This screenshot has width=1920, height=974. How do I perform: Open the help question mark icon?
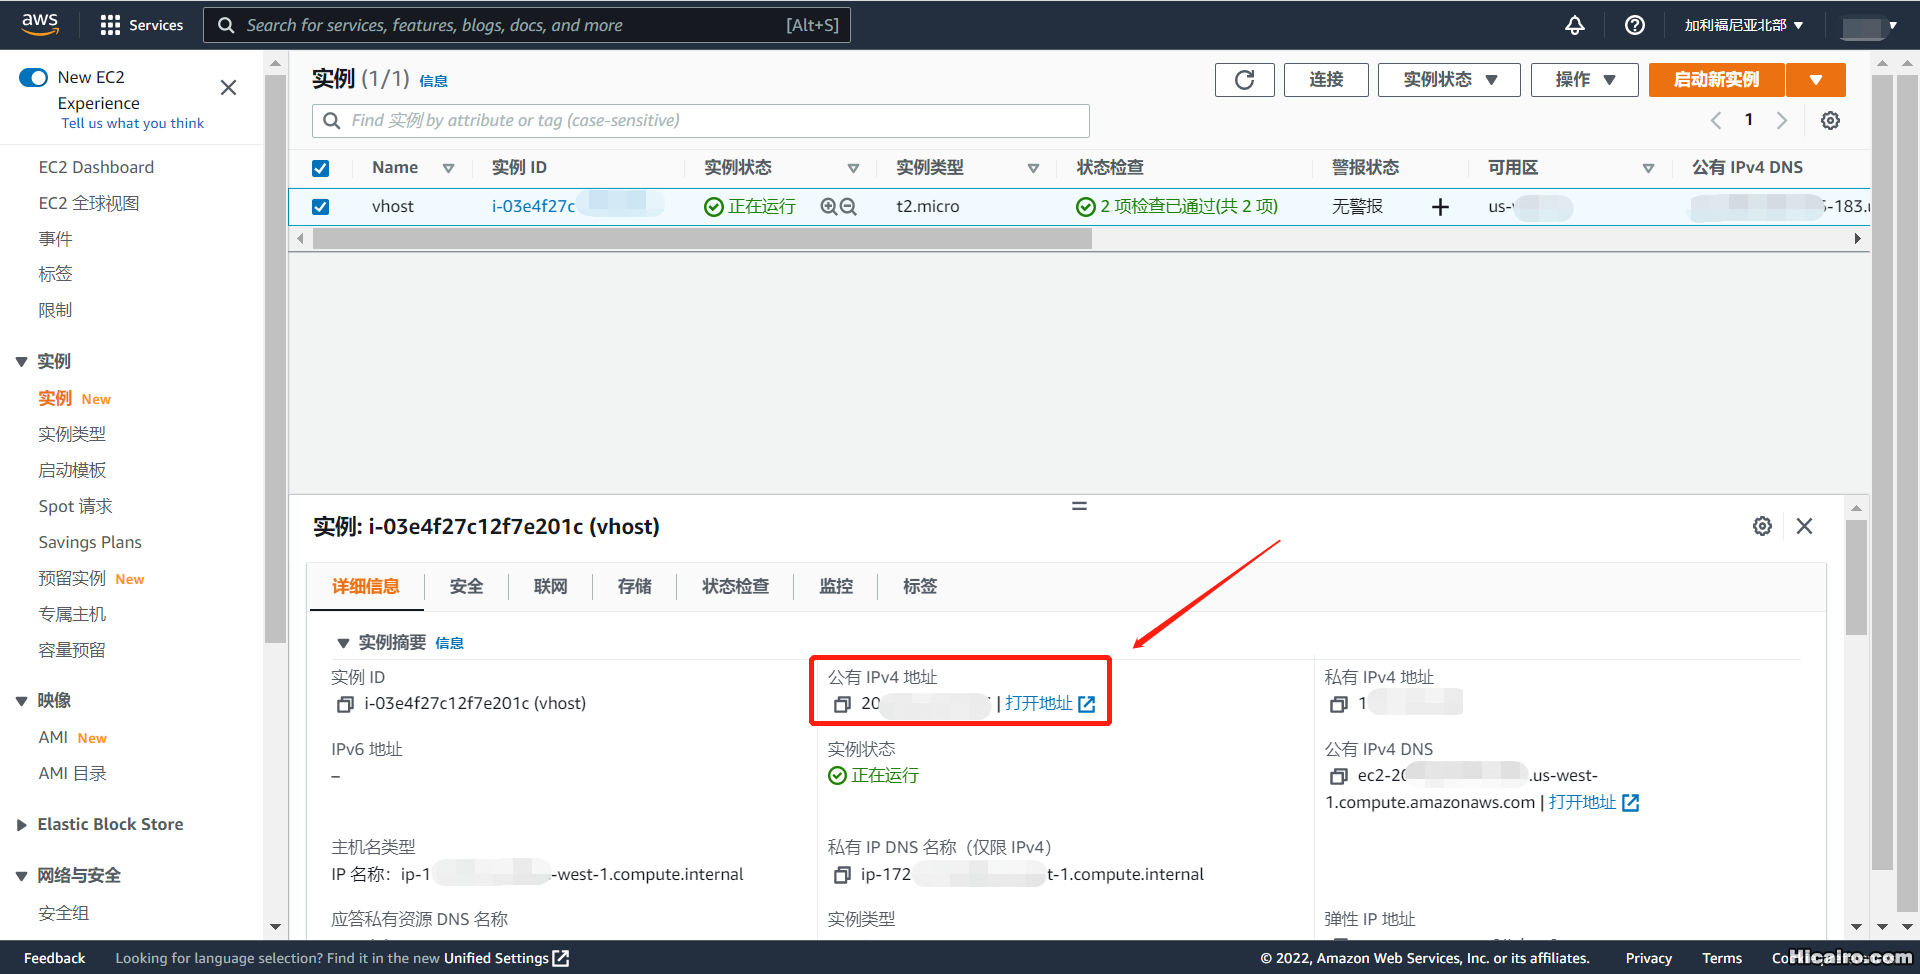point(1634,25)
